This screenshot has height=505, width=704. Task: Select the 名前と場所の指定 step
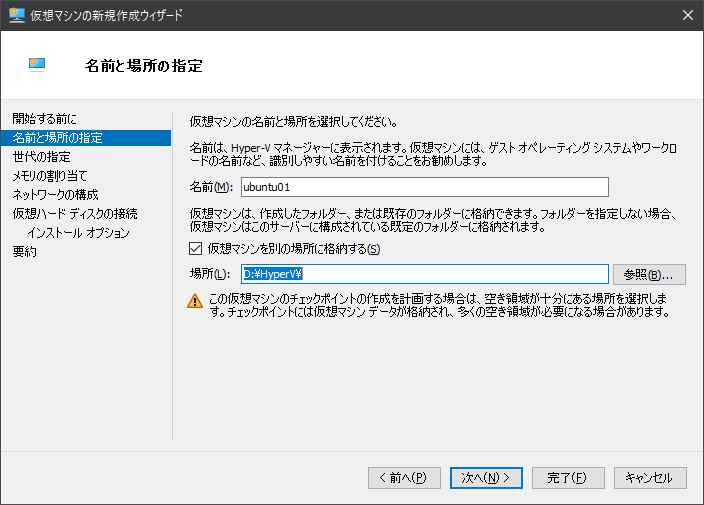point(86,138)
